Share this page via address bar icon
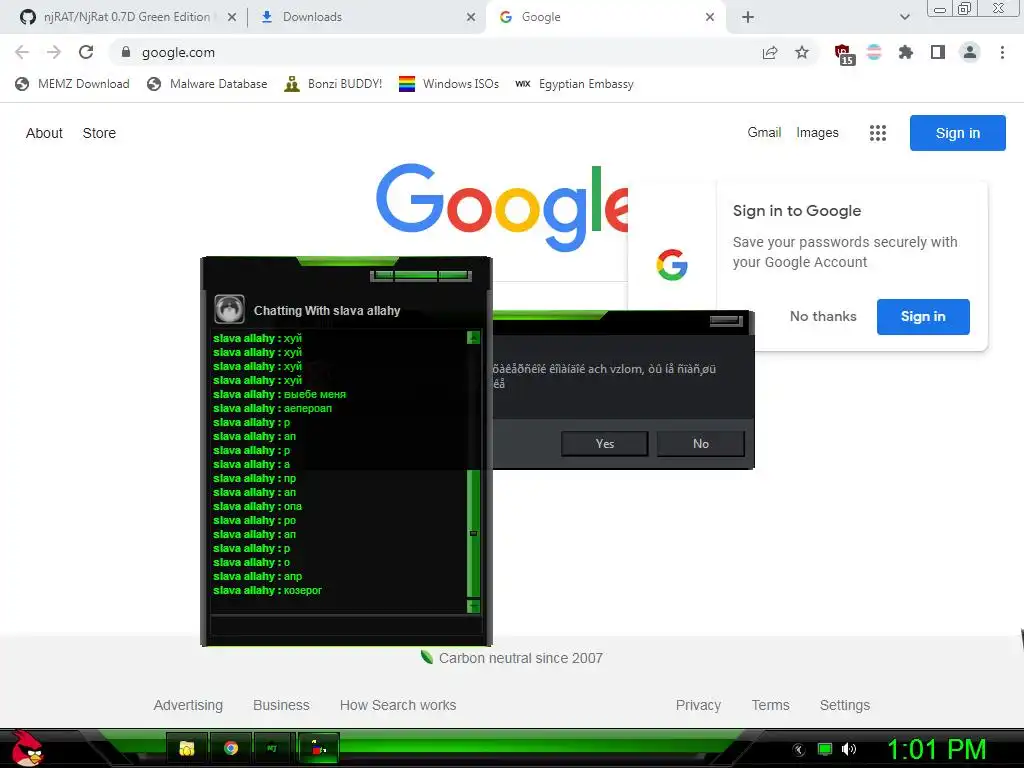Viewport: 1024px width, 768px height. [770, 52]
